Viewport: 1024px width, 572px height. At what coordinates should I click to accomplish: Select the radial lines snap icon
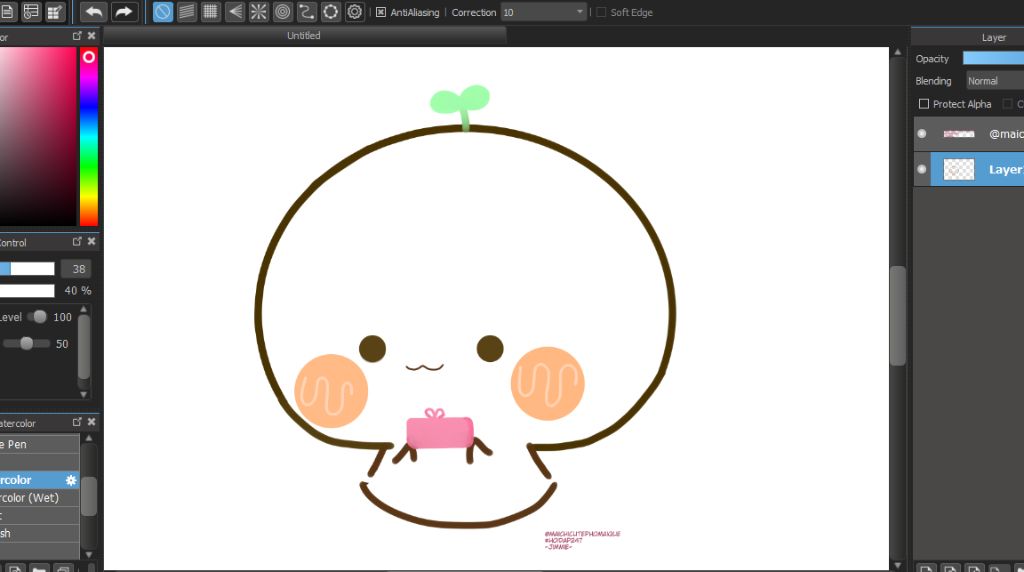pyautogui.click(x=259, y=12)
